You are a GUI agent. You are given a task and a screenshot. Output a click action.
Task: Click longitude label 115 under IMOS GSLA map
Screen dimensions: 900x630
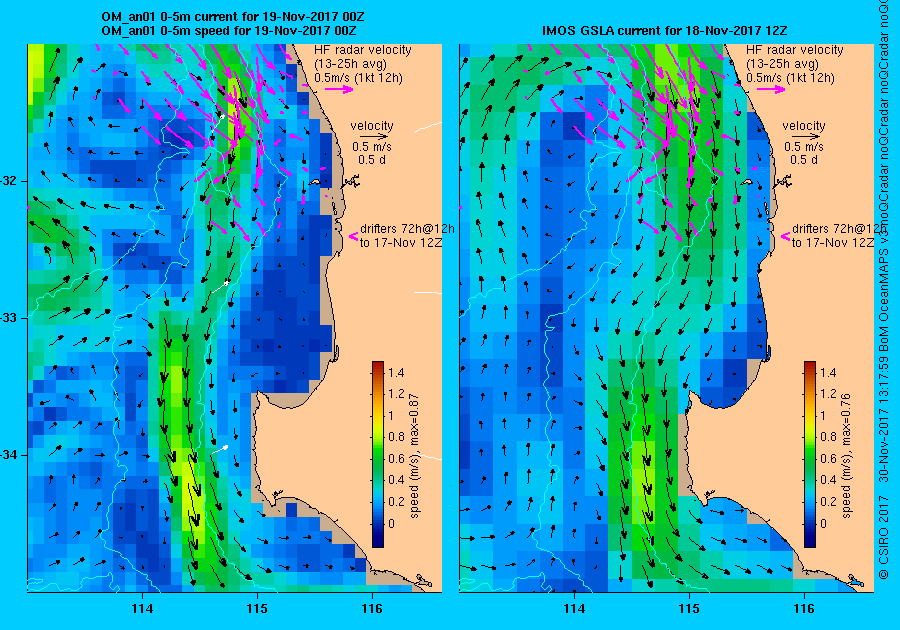click(689, 609)
